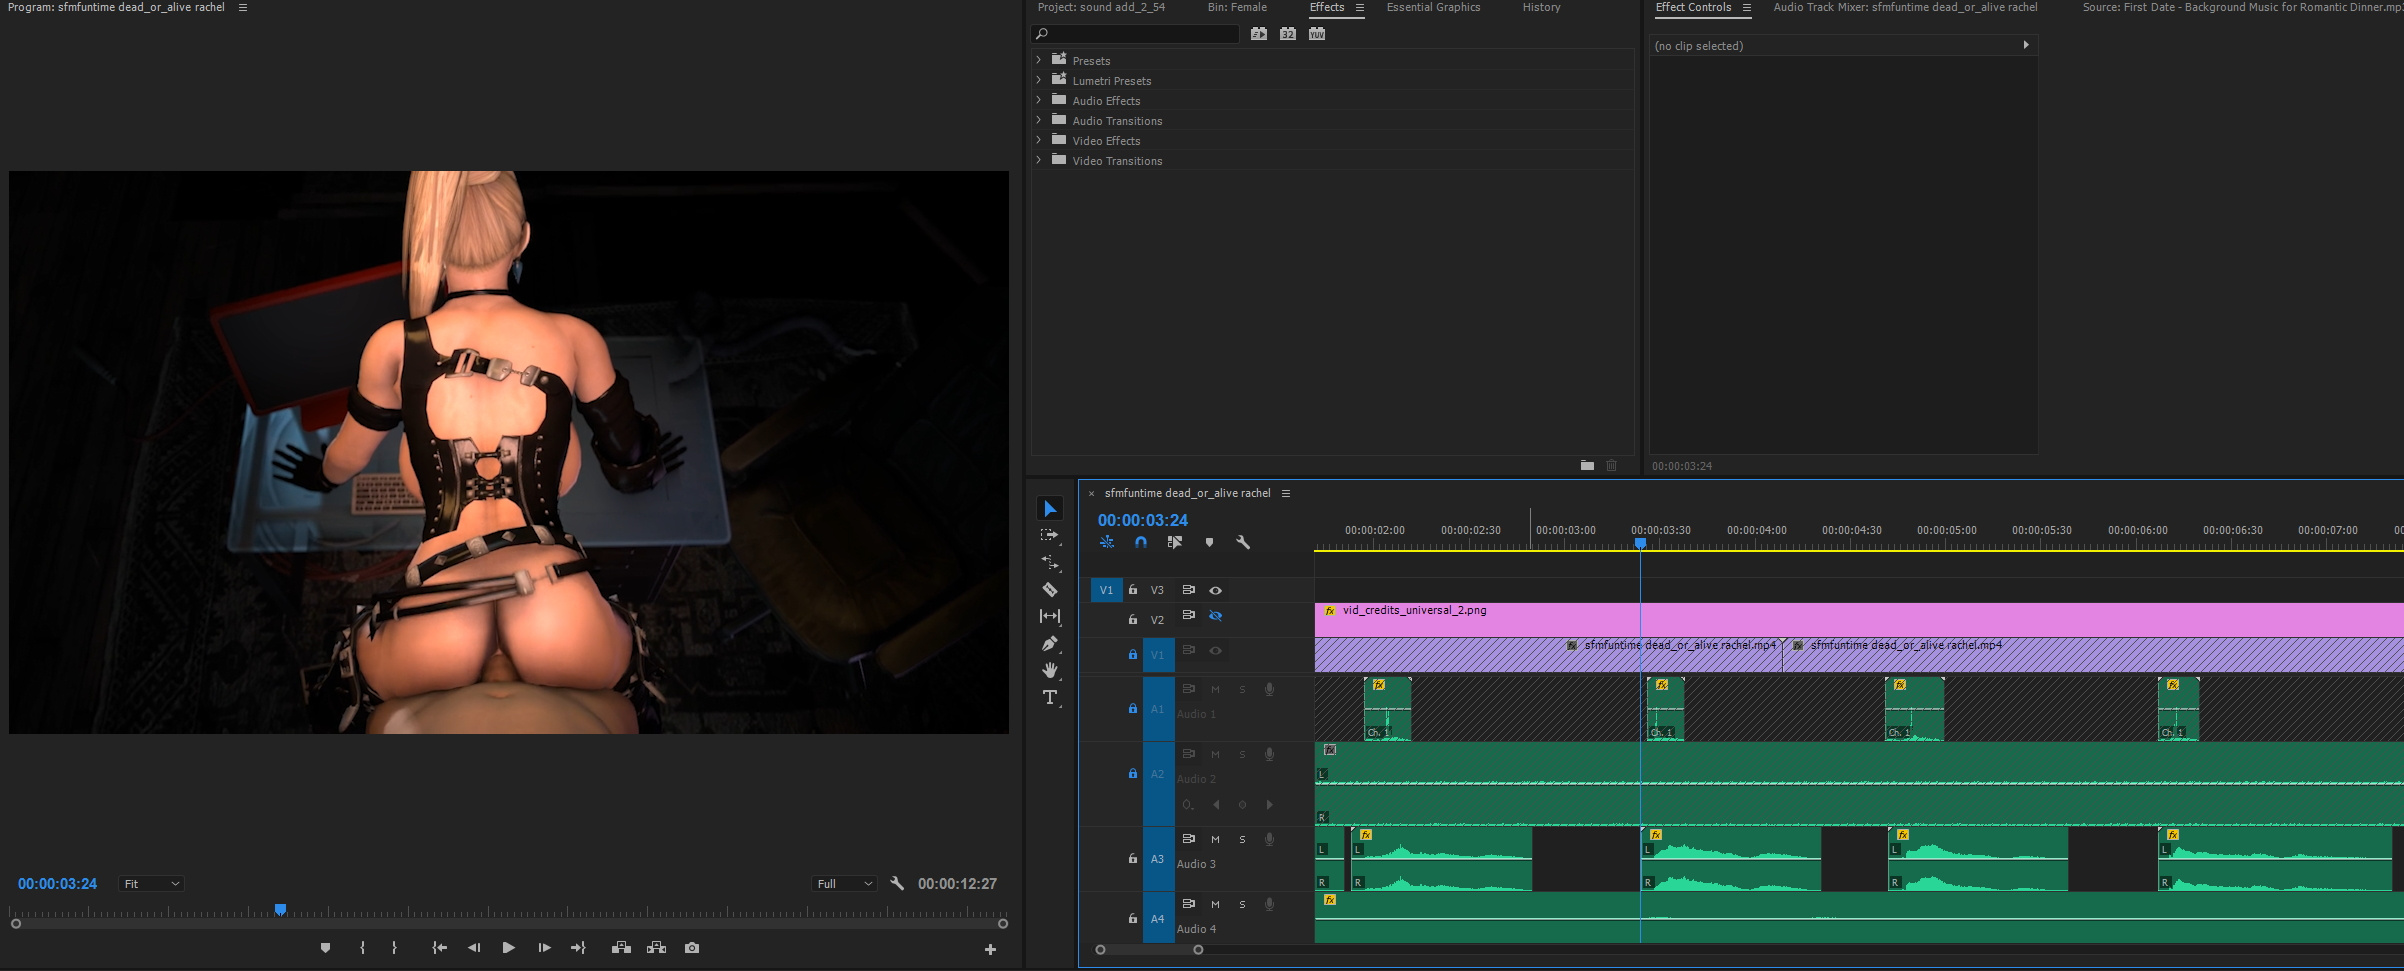This screenshot has width=2404, height=971.
Task: Solo the Audio 3 track
Action: (x=1242, y=839)
